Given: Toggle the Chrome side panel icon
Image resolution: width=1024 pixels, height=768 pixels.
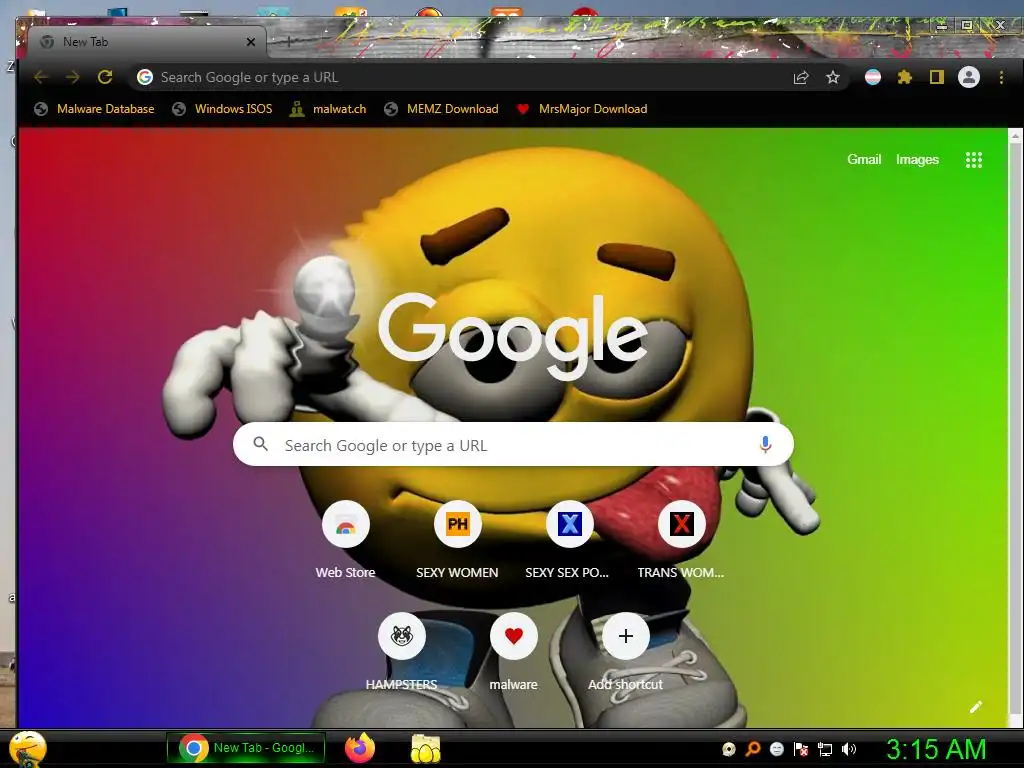Looking at the screenshot, I should [936, 78].
